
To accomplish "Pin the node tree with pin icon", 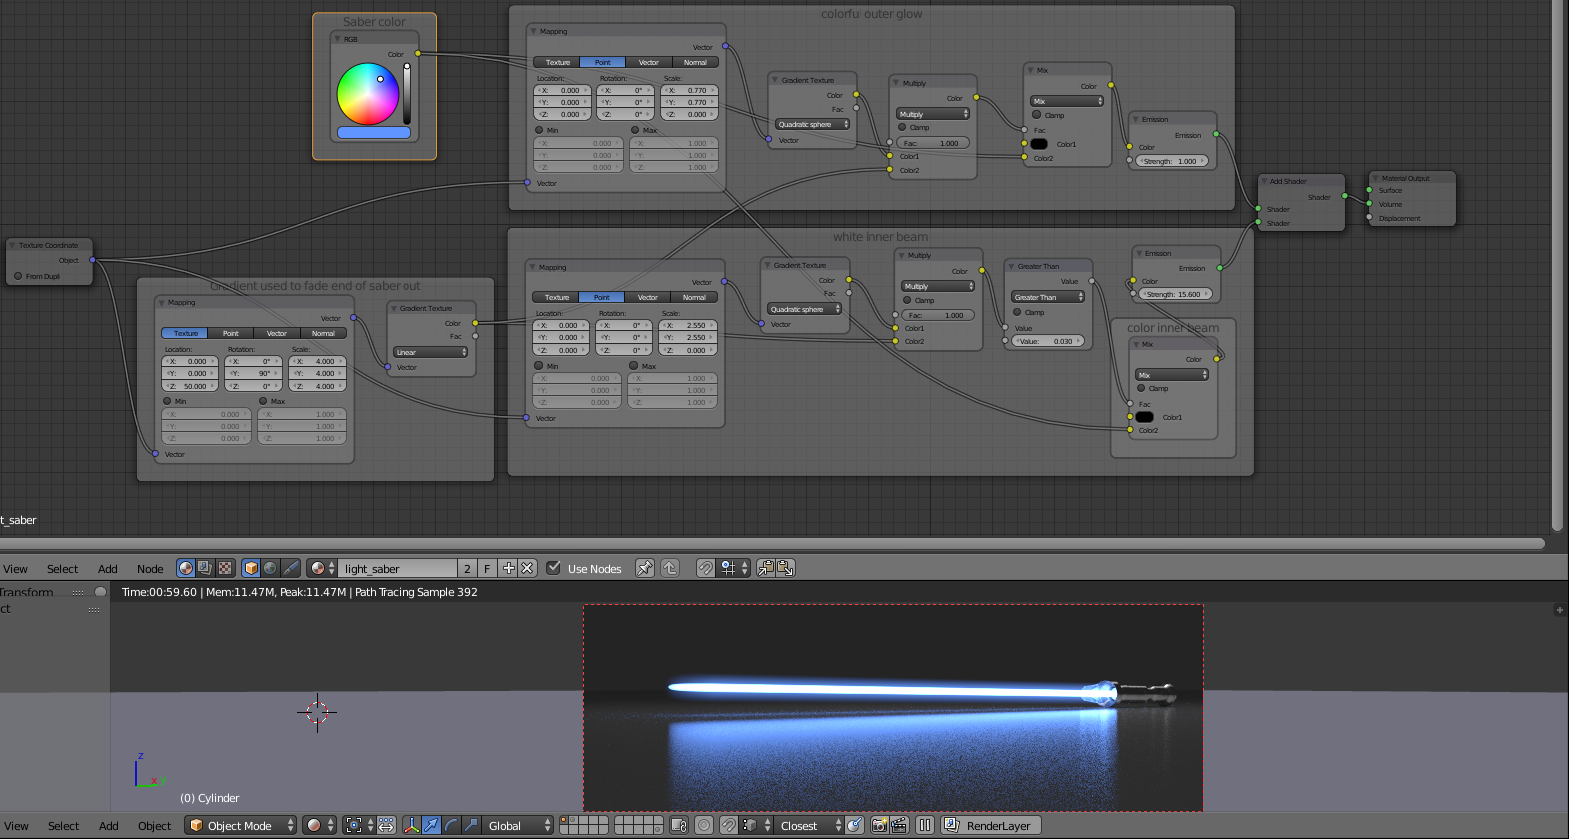I will [x=645, y=568].
